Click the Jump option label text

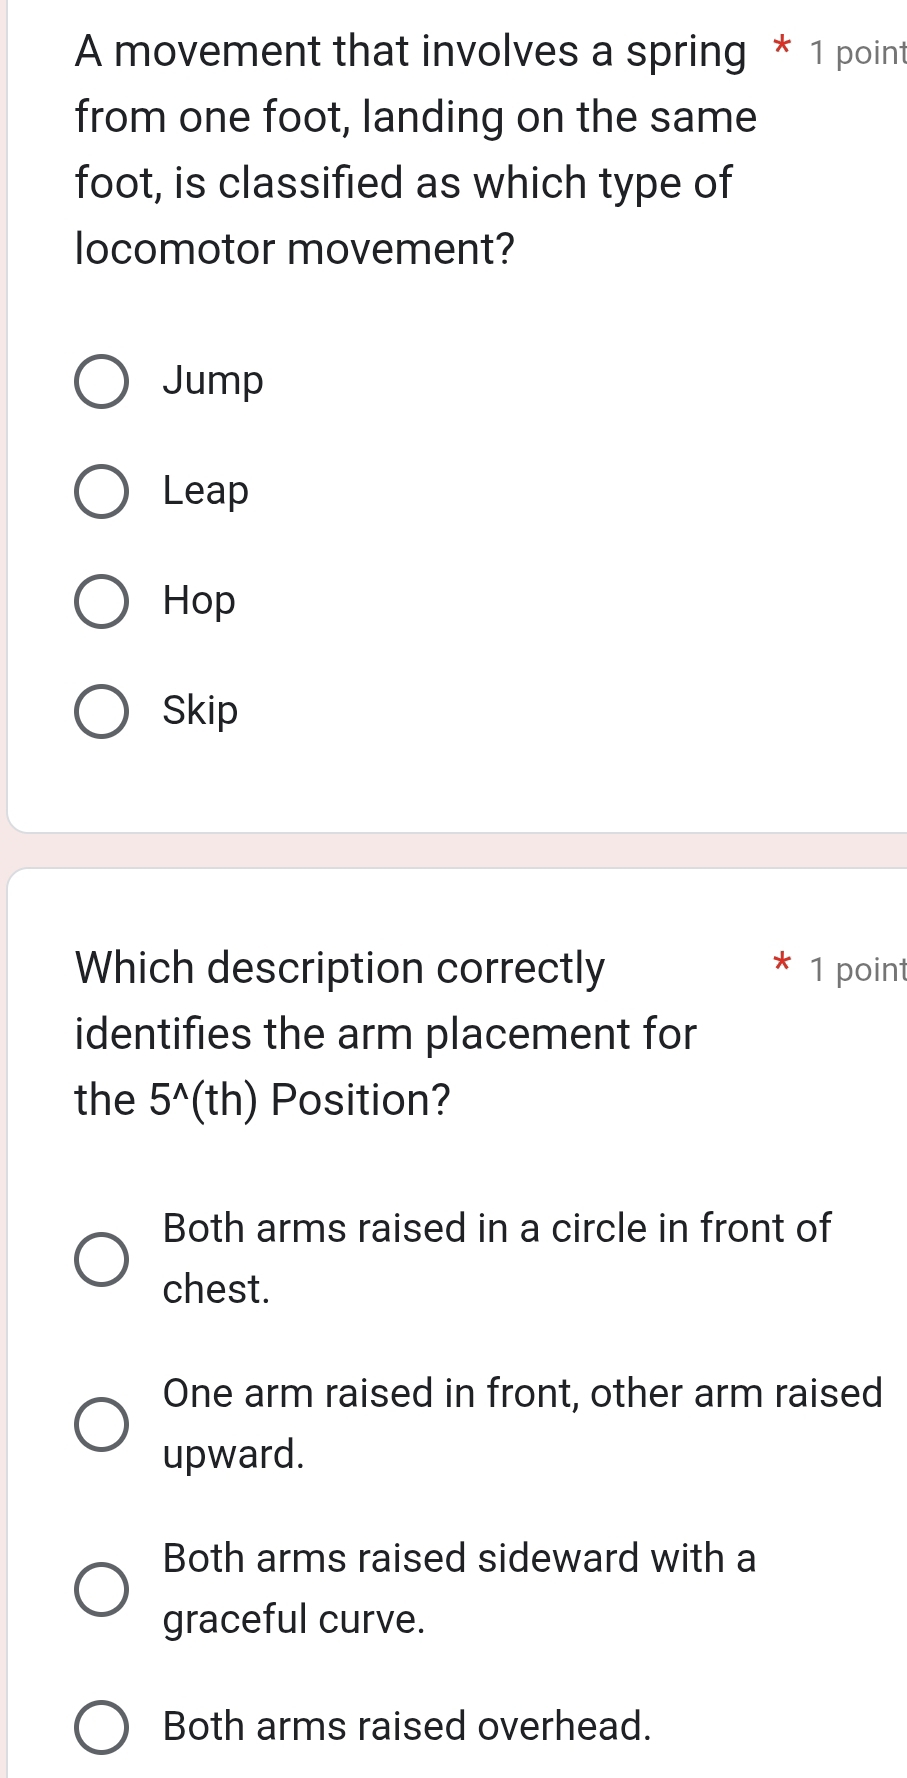point(214,381)
